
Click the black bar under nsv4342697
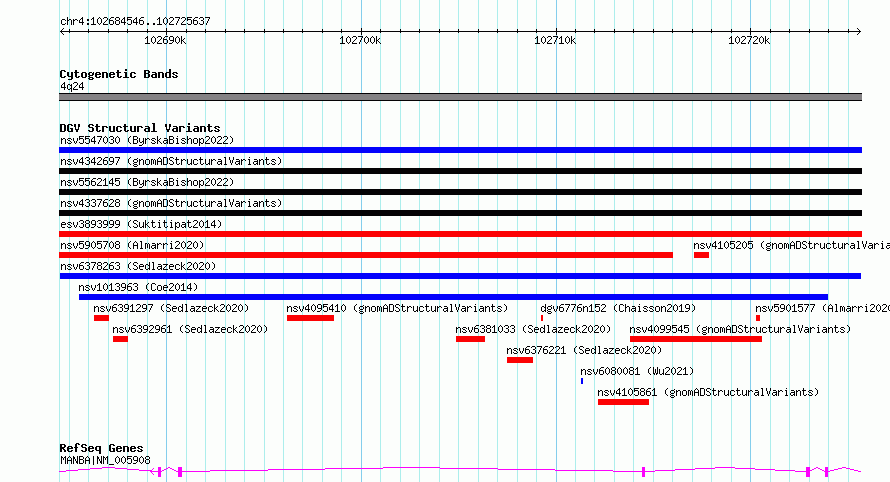pos(460,171)
